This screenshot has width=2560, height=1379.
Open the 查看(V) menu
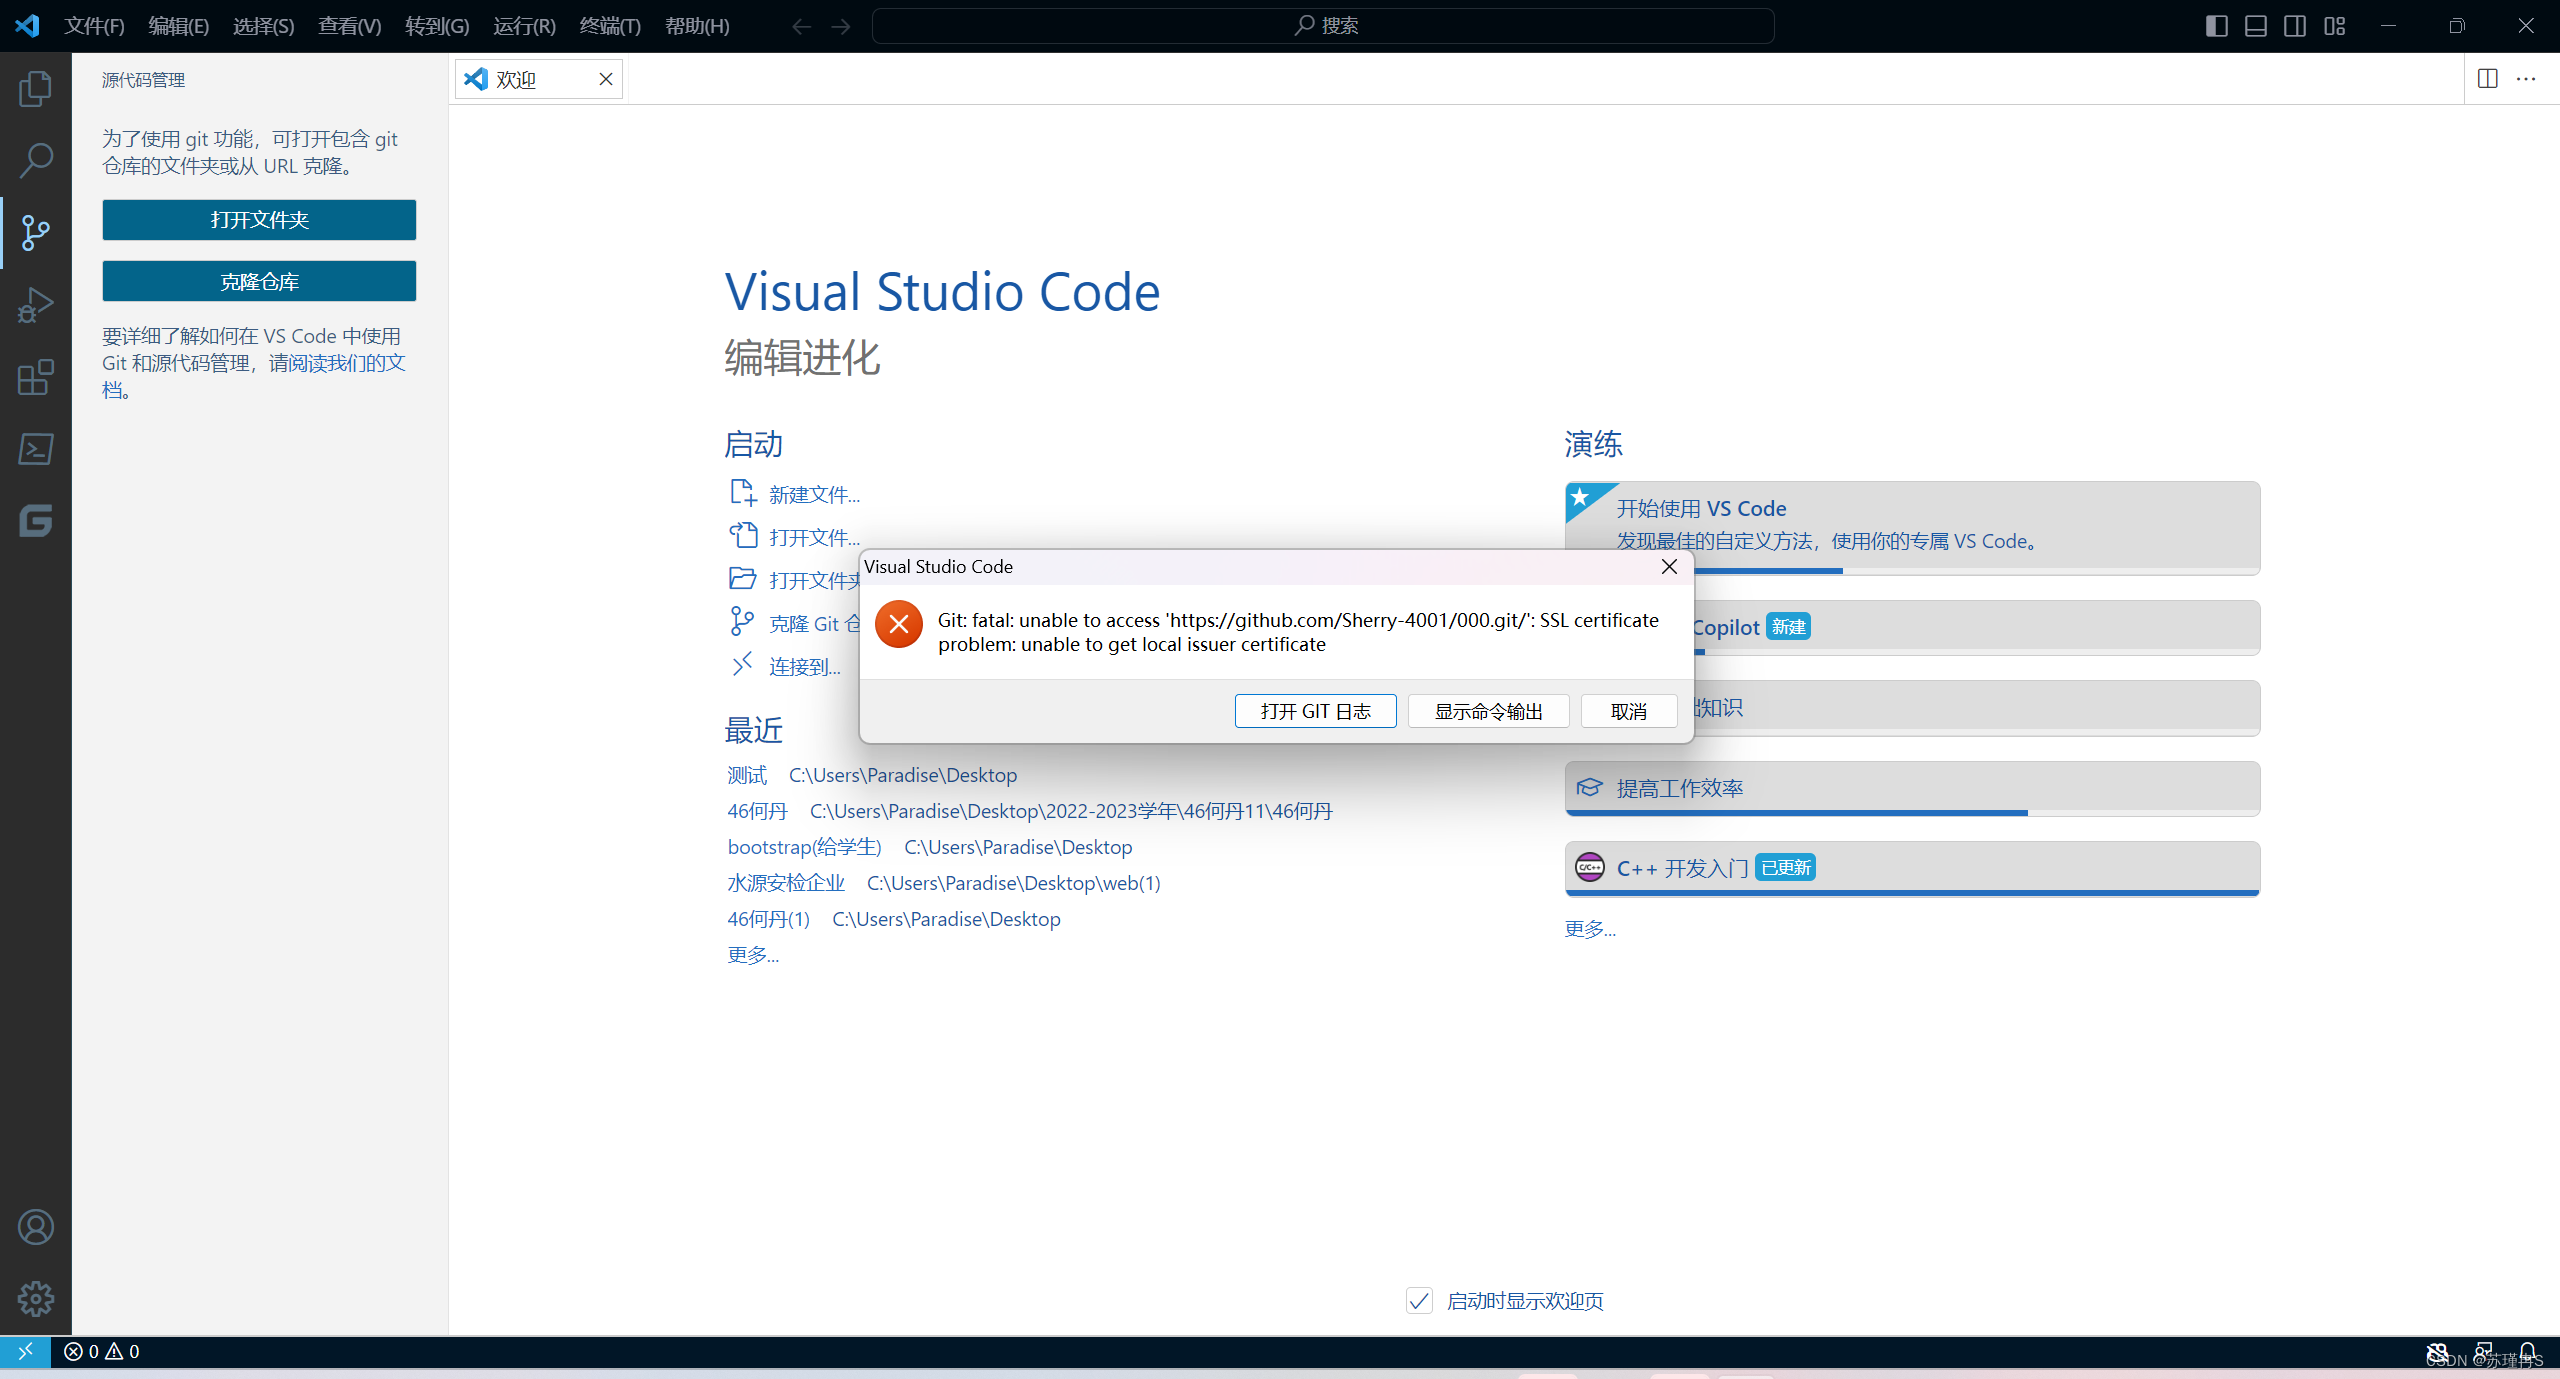(x=350, y=27)
